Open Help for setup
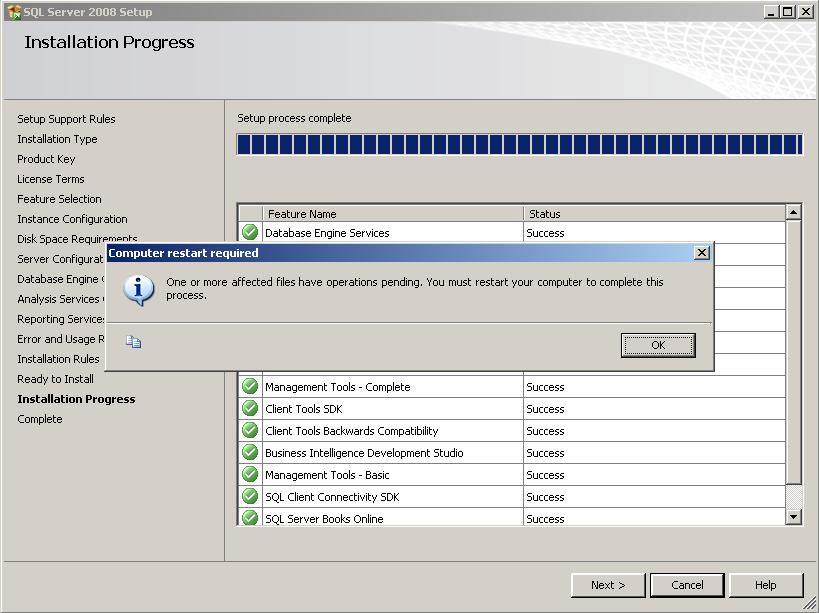 [766, 585]
